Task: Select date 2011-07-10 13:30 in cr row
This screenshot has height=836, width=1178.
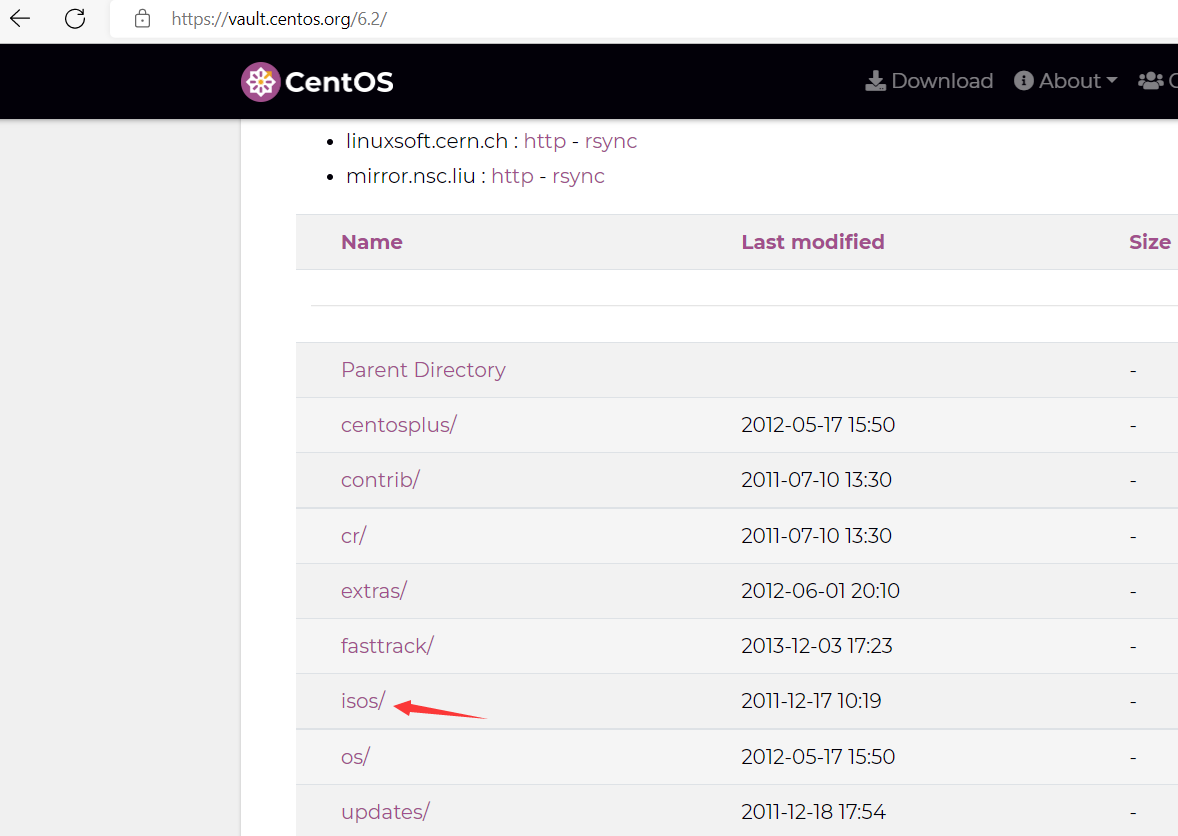Action: click(x=817, y=536)
